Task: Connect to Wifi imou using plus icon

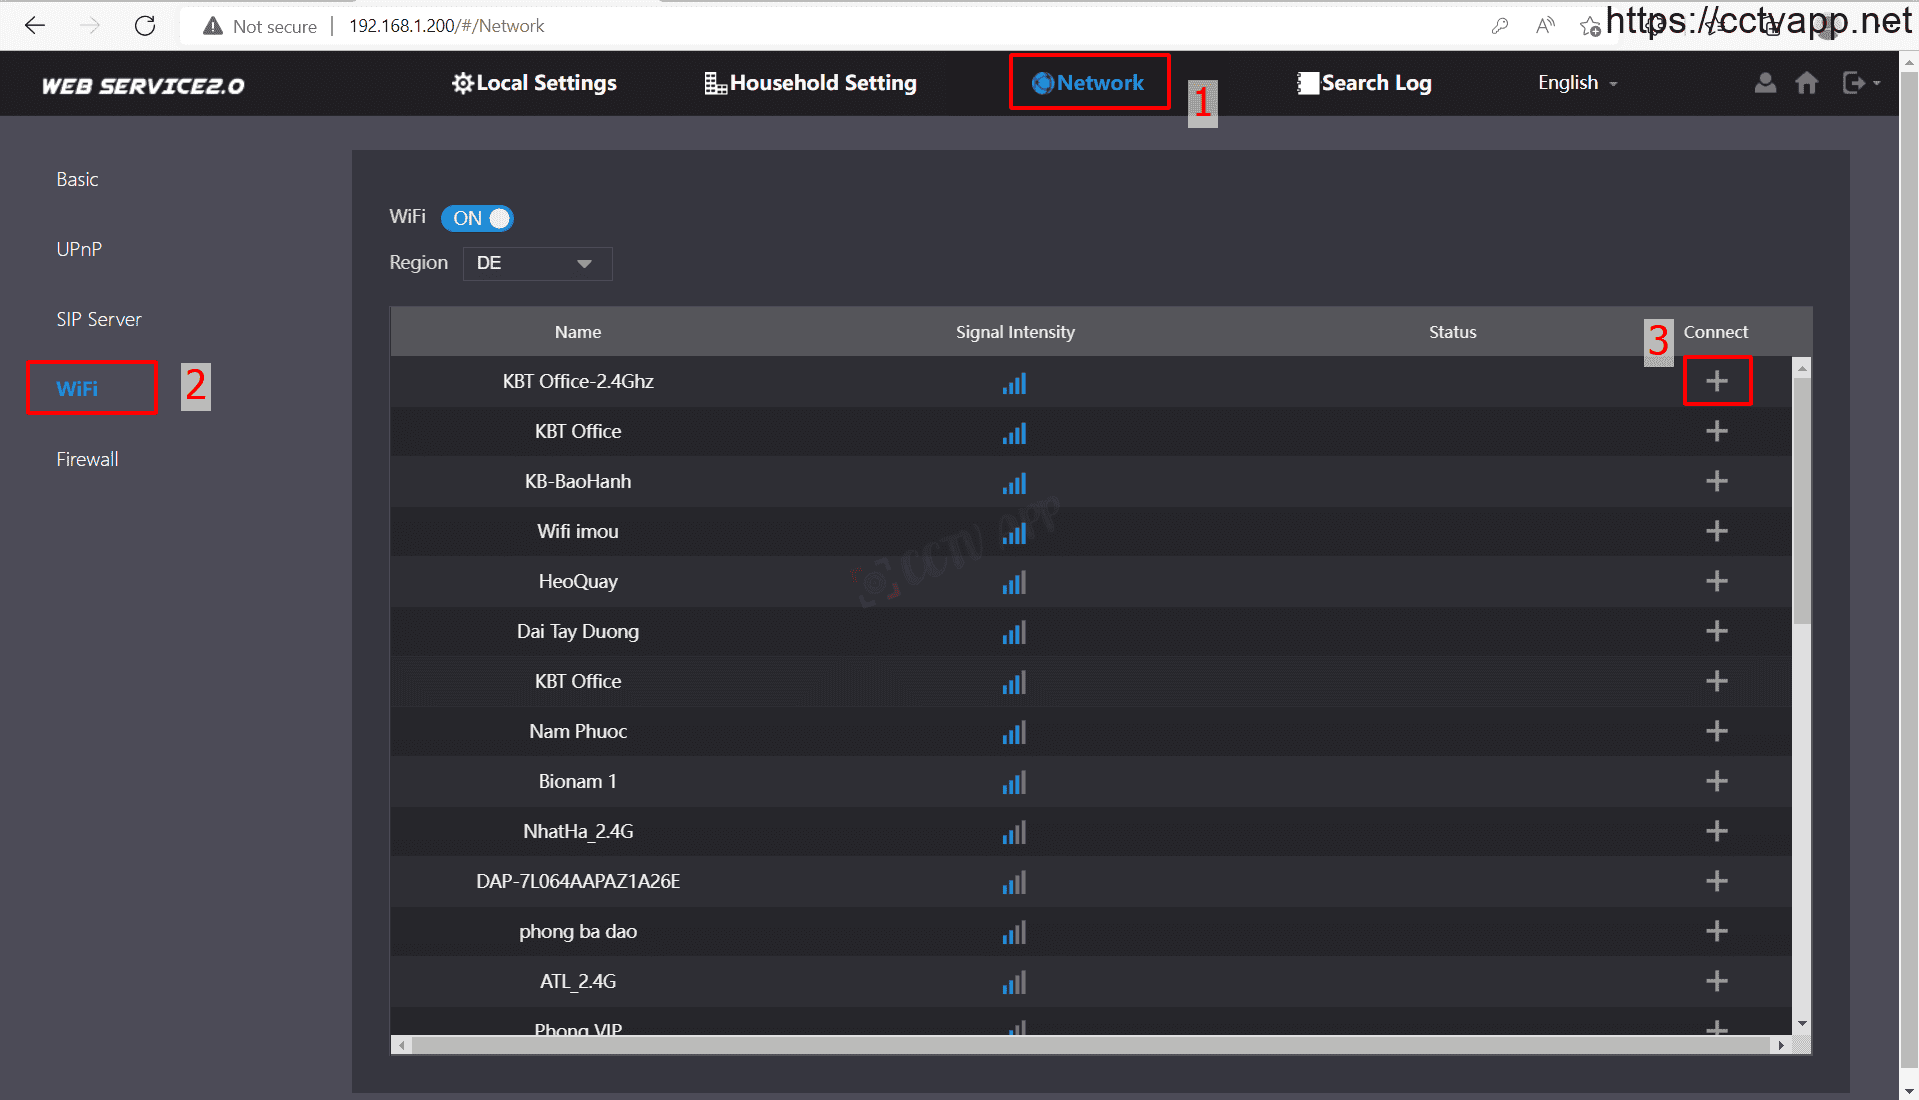Action: (1716, 531)
